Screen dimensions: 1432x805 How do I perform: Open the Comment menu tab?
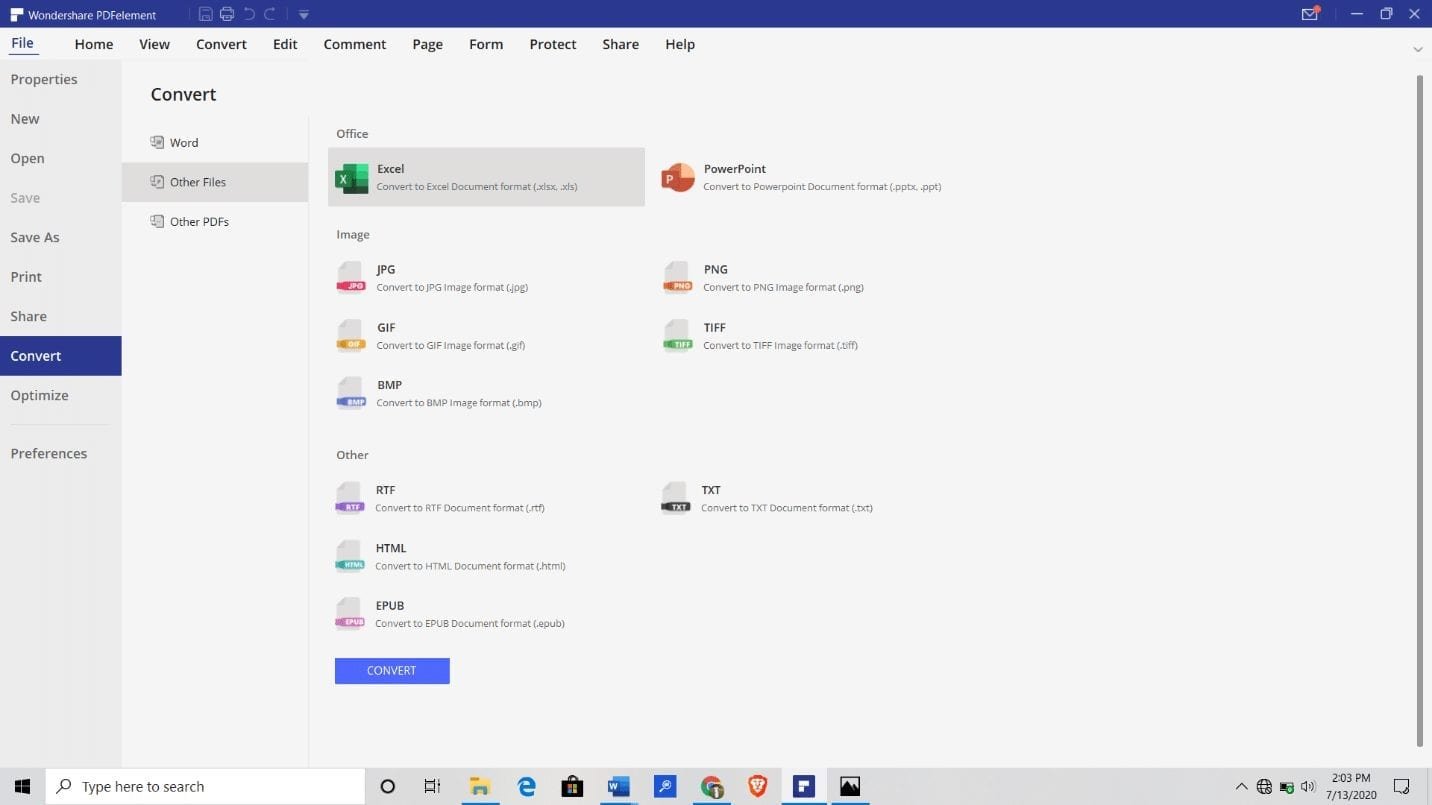pos(354,44)
